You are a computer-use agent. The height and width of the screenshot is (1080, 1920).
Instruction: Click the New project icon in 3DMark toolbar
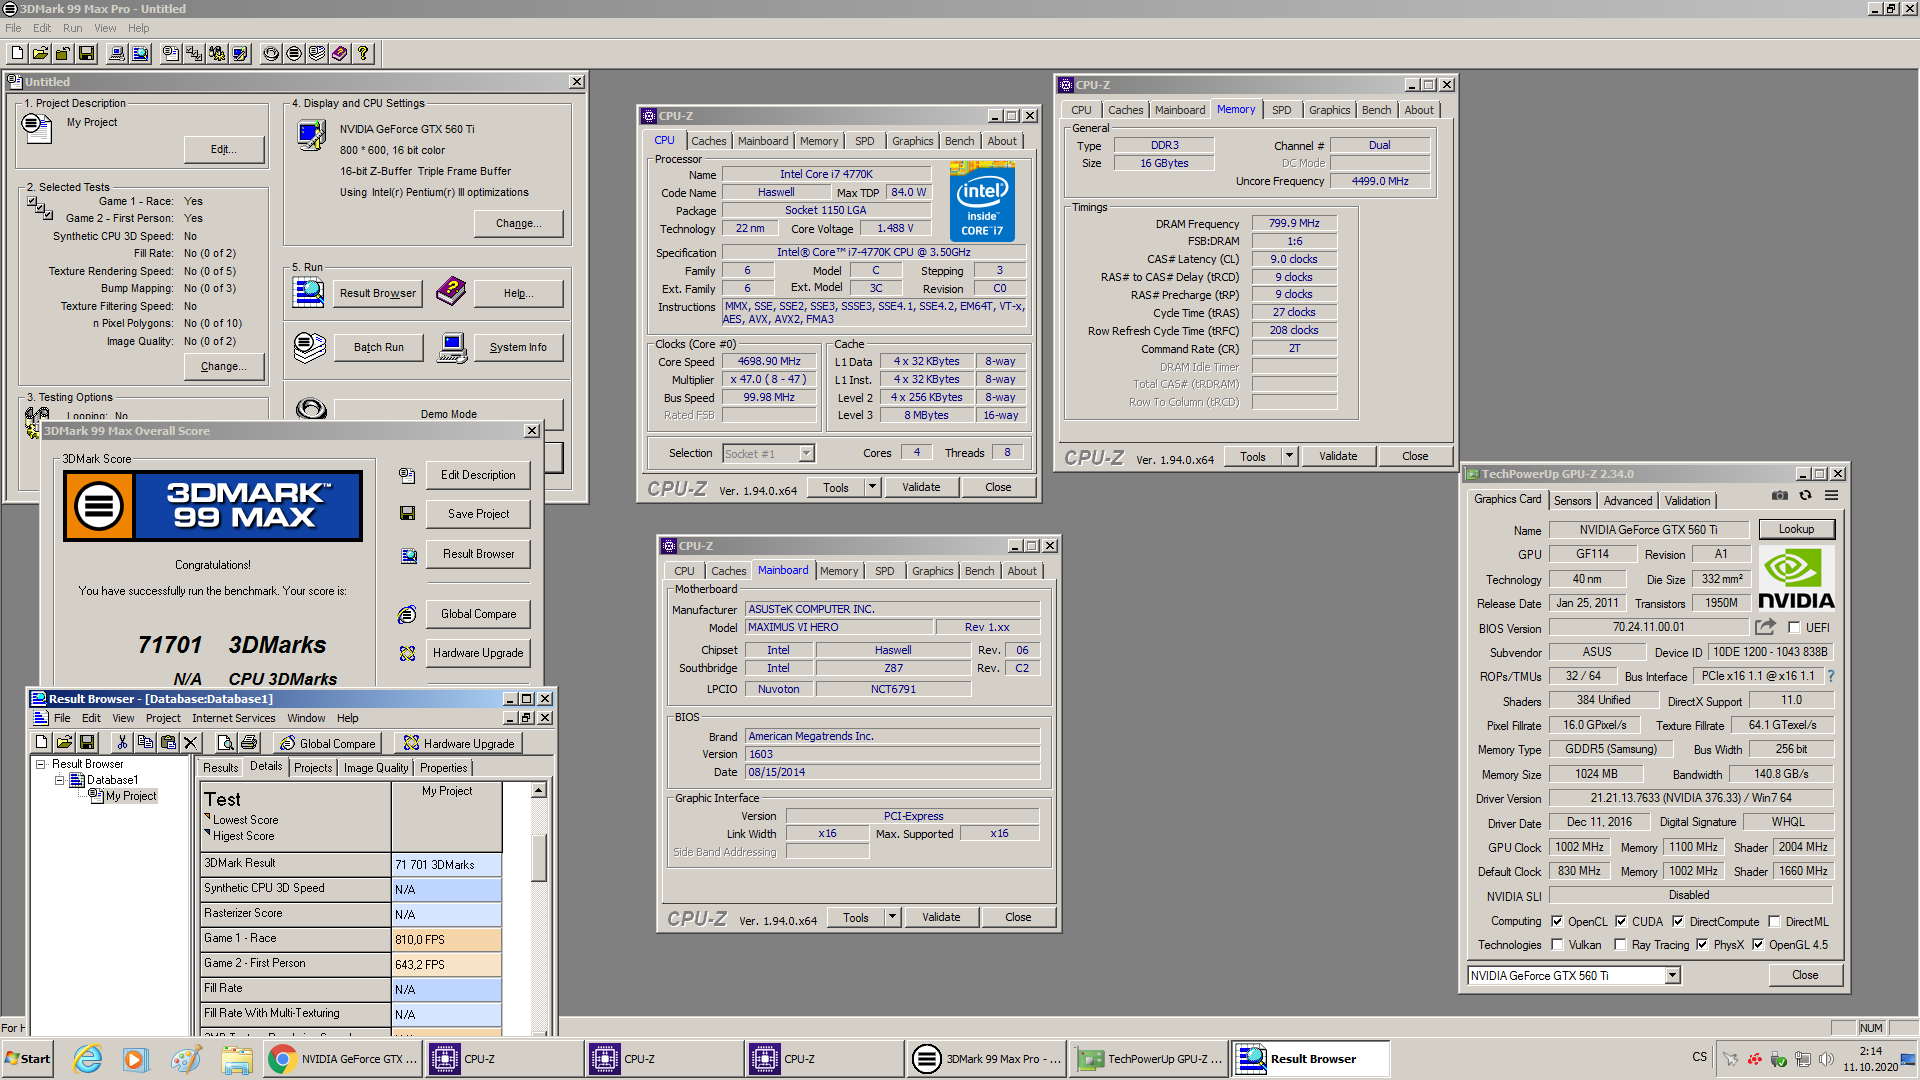tap(18, 54)
